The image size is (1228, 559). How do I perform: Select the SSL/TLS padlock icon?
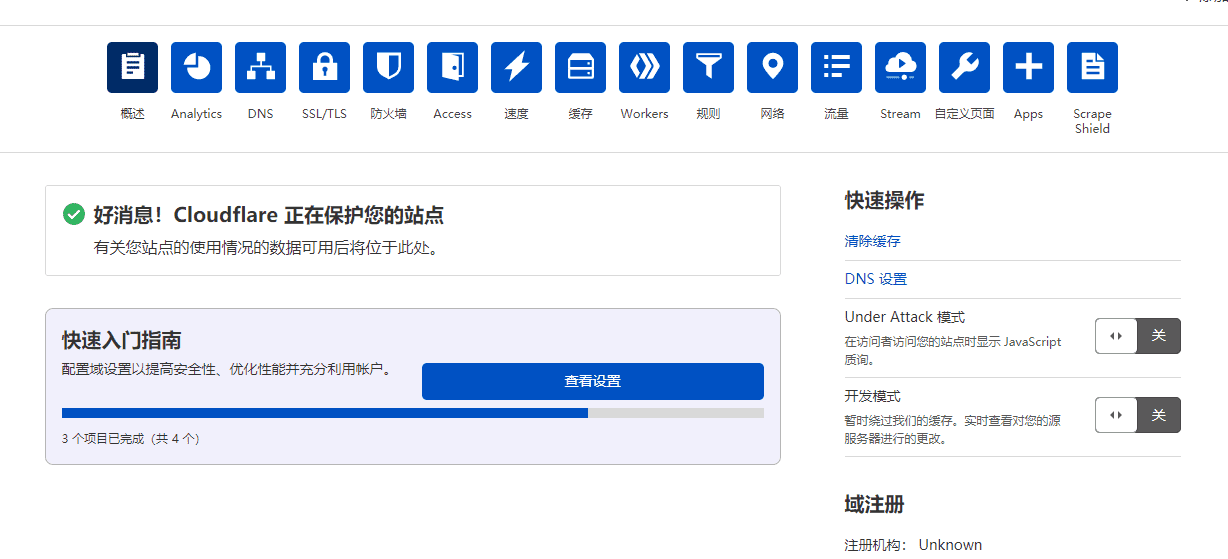(x=324, y=67)
